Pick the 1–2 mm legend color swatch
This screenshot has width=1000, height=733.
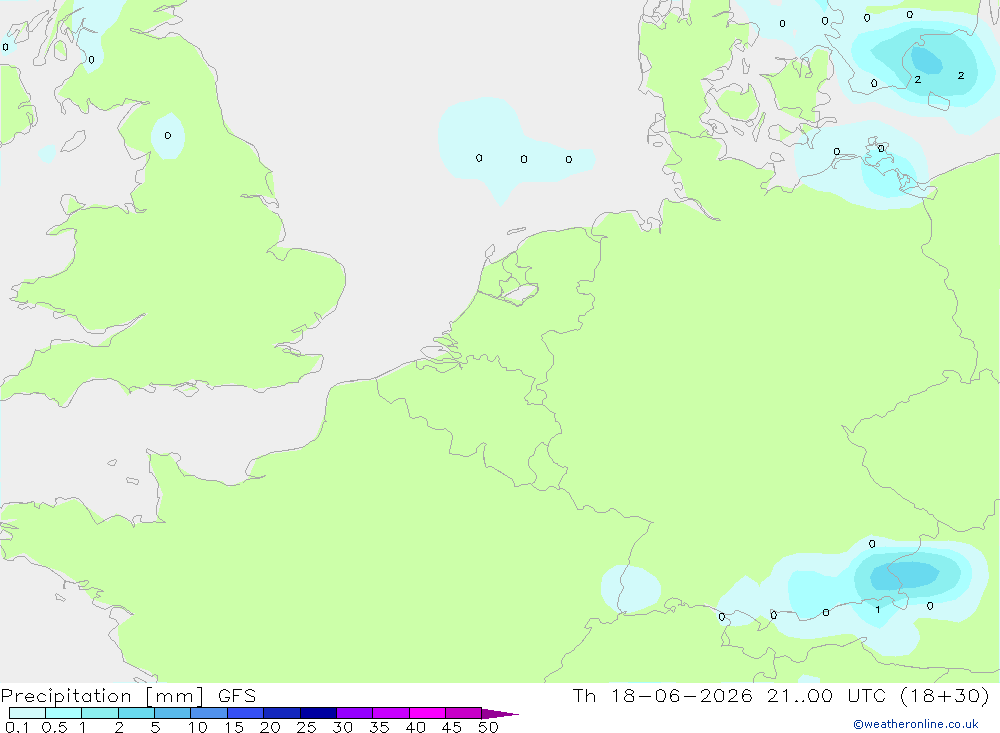100,713
